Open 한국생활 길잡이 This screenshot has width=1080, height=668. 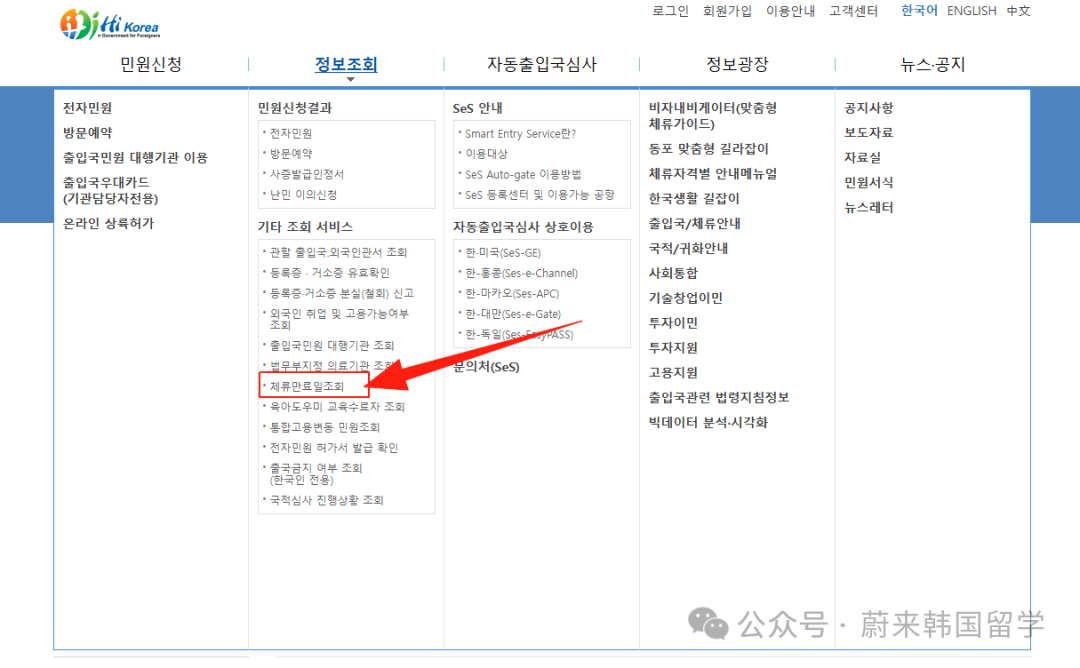pyautogui.click(x=694, y=199)
